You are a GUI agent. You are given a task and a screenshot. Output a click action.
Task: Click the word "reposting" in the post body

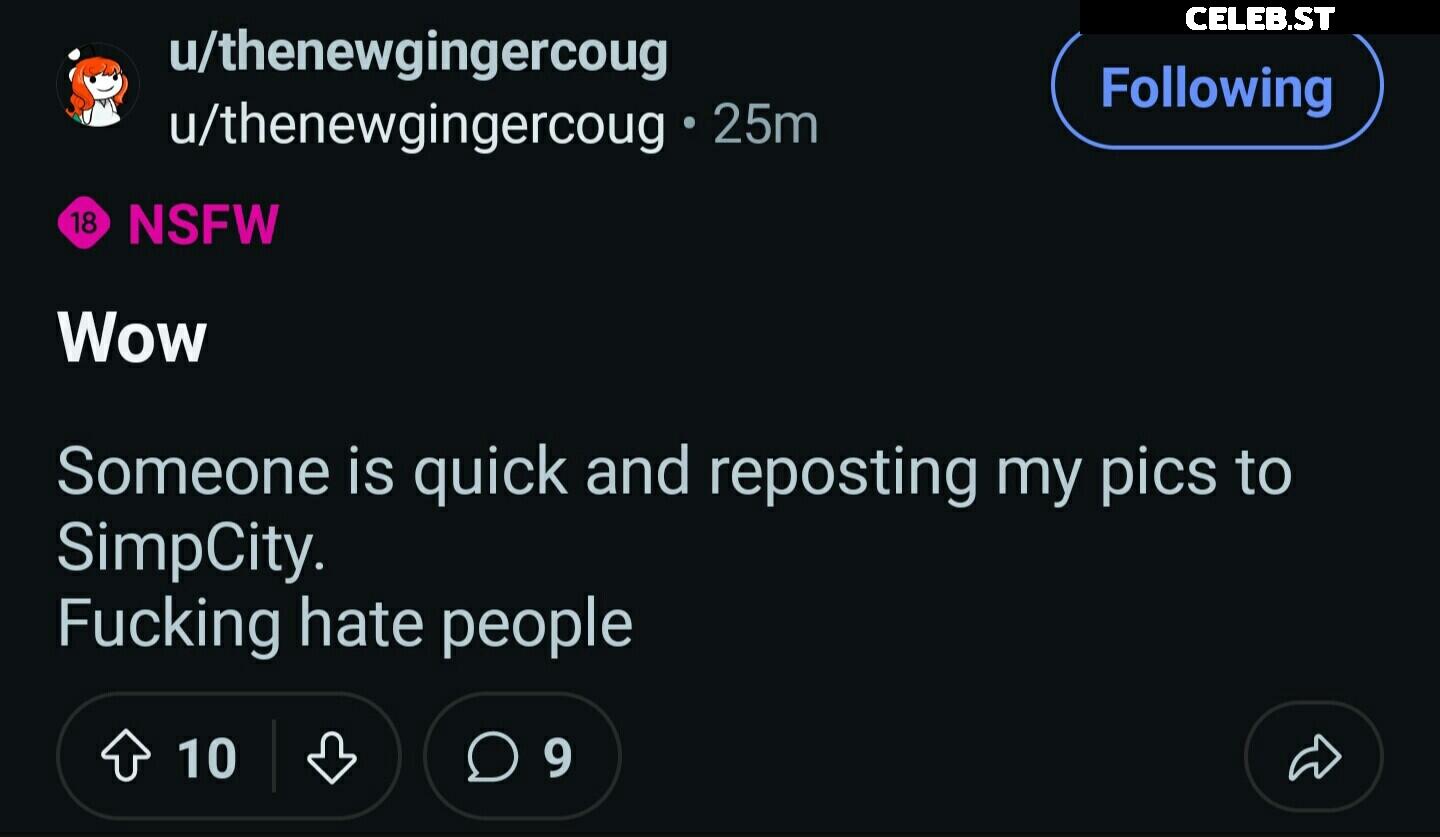[842, 471]
